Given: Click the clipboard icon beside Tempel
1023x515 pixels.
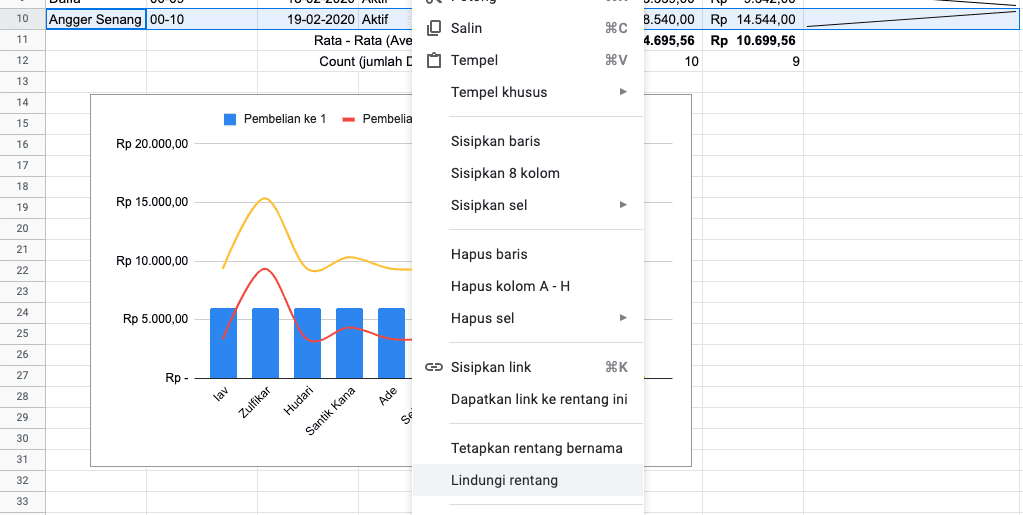Looking at the screenshot, I should pyautogui.click(x=434, y=61).
